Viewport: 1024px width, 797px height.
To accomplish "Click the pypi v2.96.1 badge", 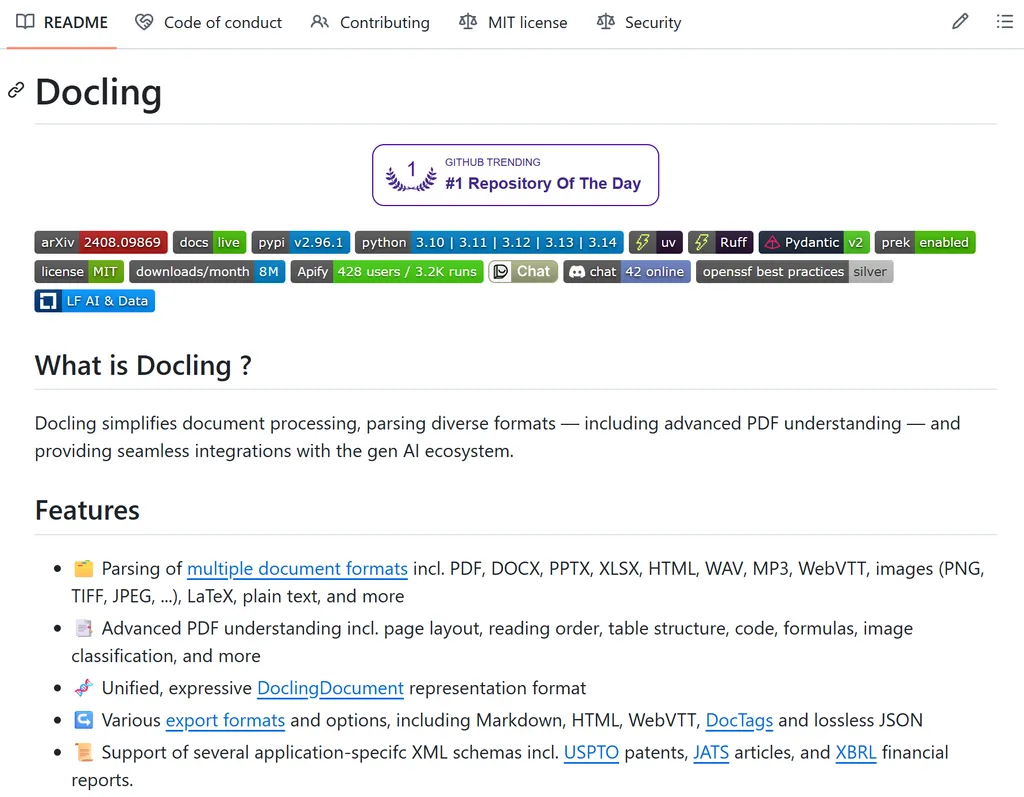I will pos(300,242).
